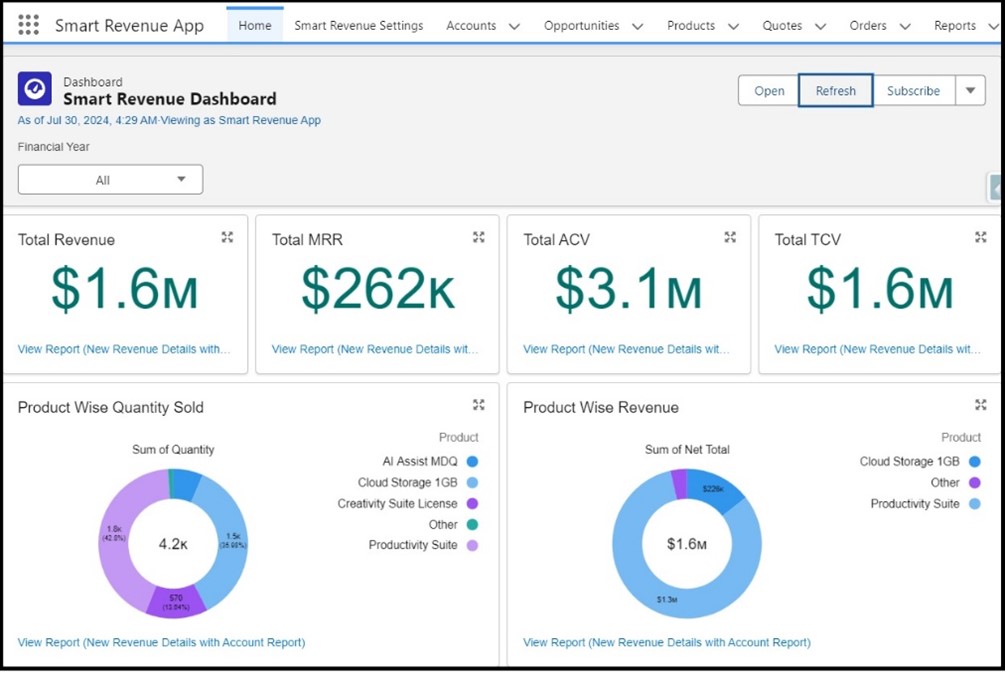Image resolution: width=1005 pixels, height=673 pixels.
Task: Open the Orders tab
Action: coord(868,26)
